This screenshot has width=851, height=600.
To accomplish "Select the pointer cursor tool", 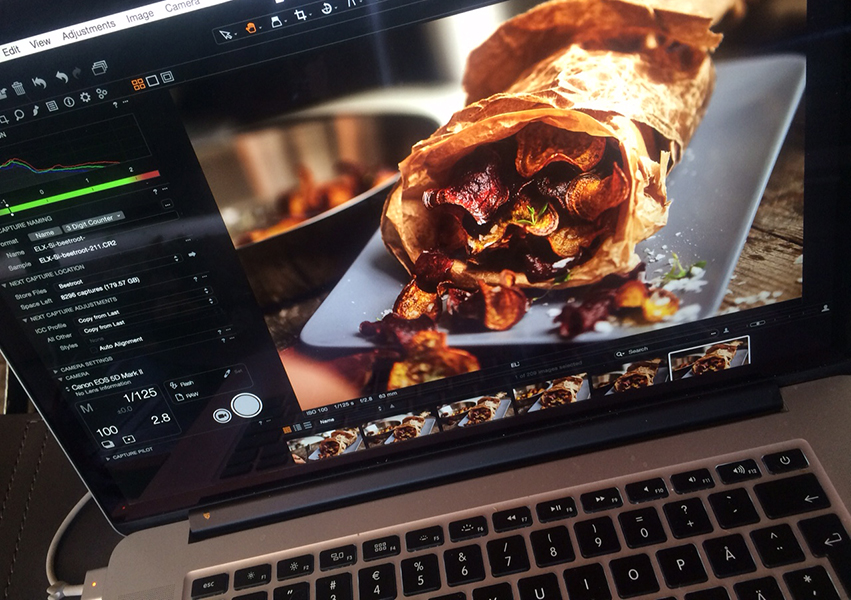I will tap(225, 35).
